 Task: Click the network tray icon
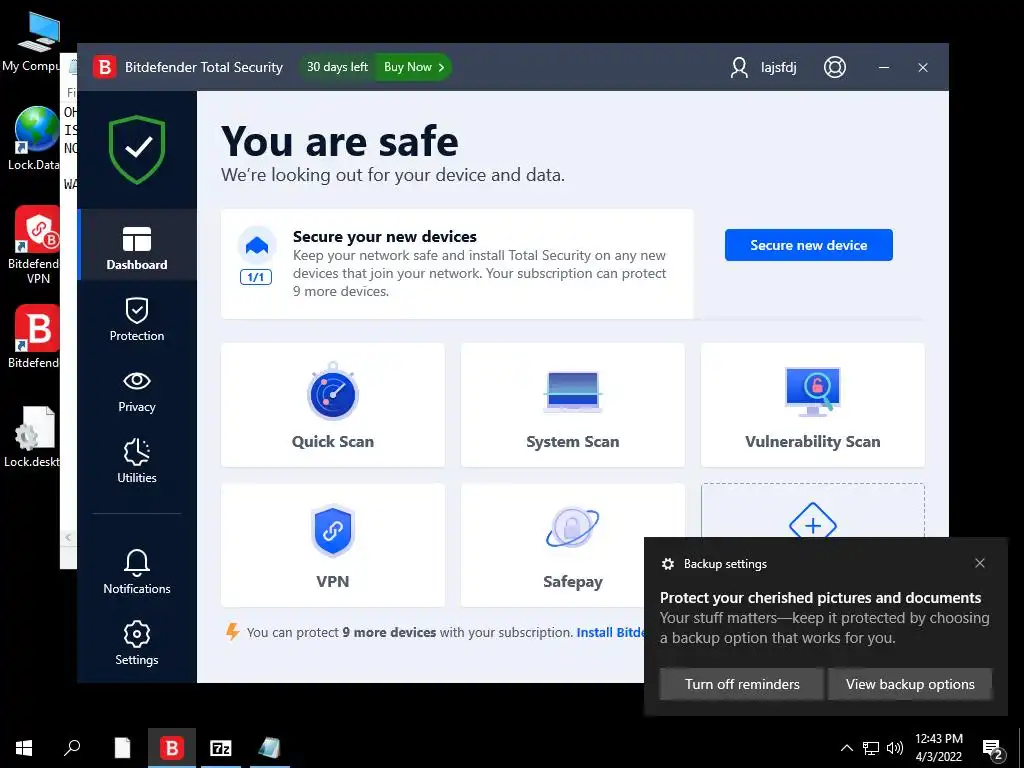point(871,748)
